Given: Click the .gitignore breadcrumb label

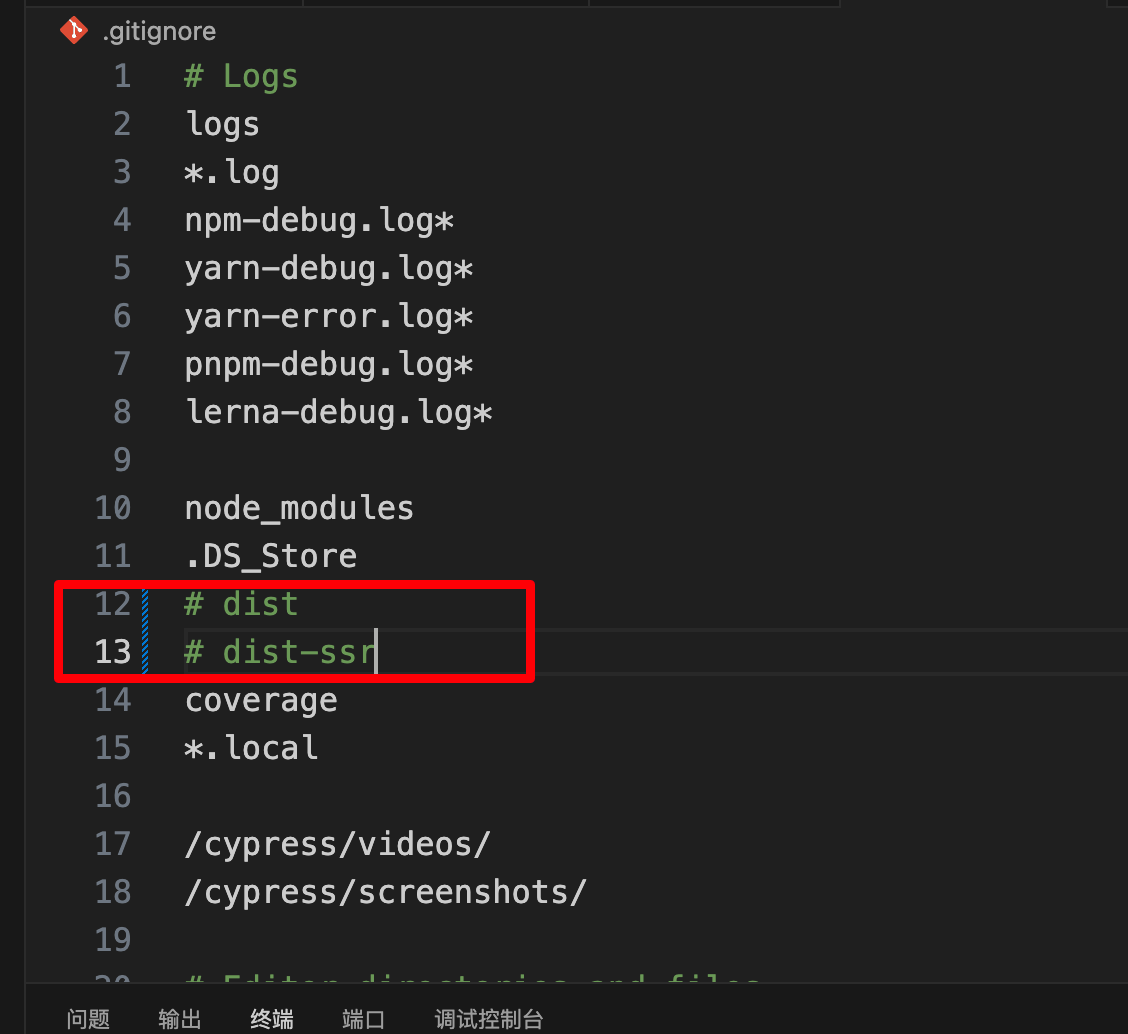Looking at the screenshot, I should click(x=159, y=32).
